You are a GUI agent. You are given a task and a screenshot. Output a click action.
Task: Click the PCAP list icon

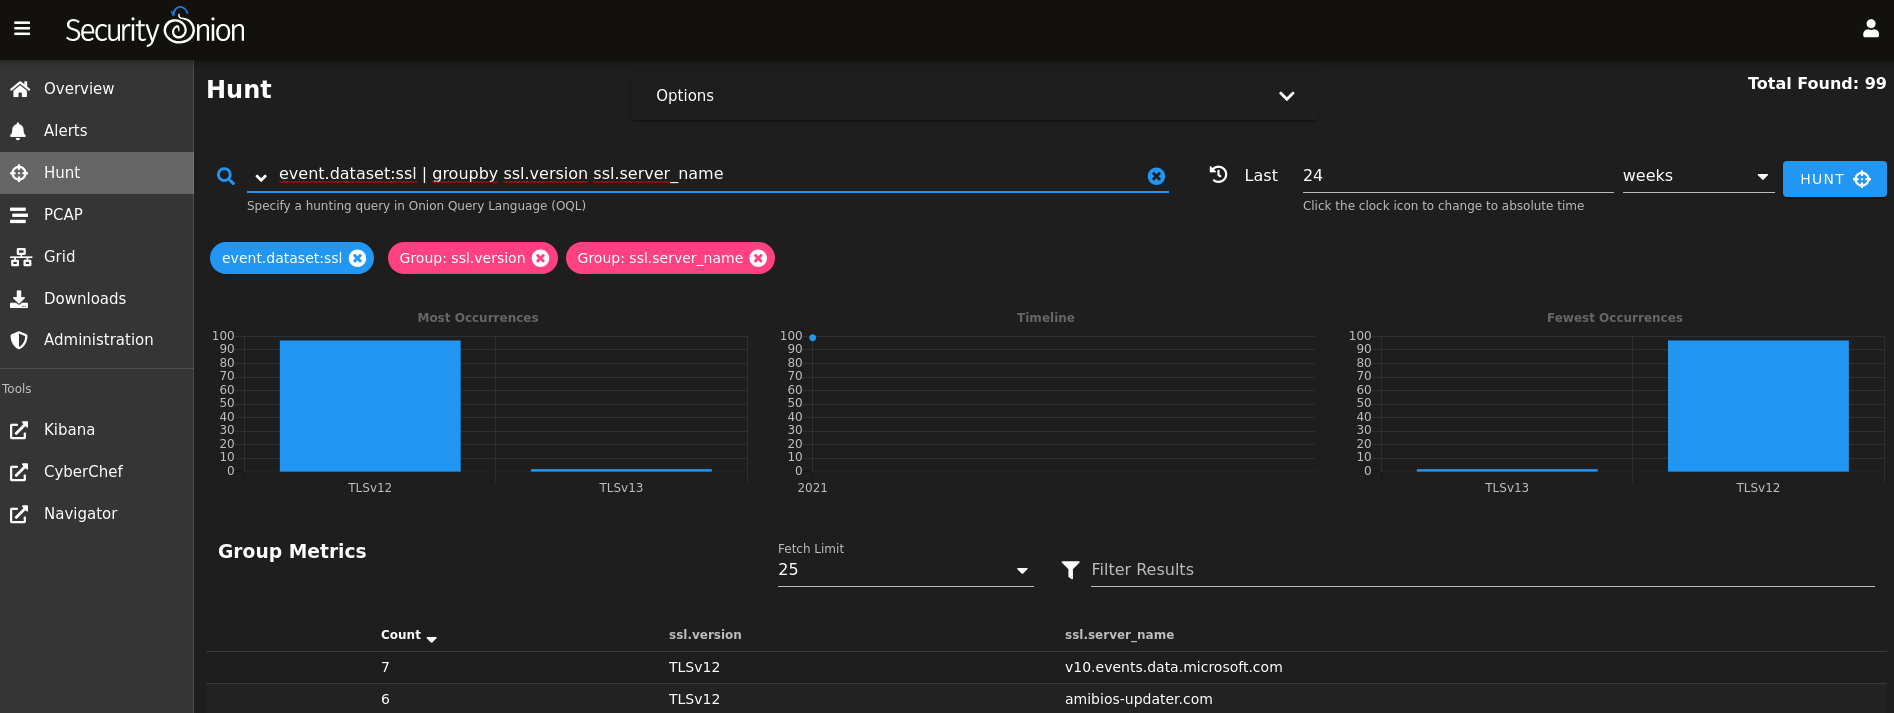click(x=19, y=215)
